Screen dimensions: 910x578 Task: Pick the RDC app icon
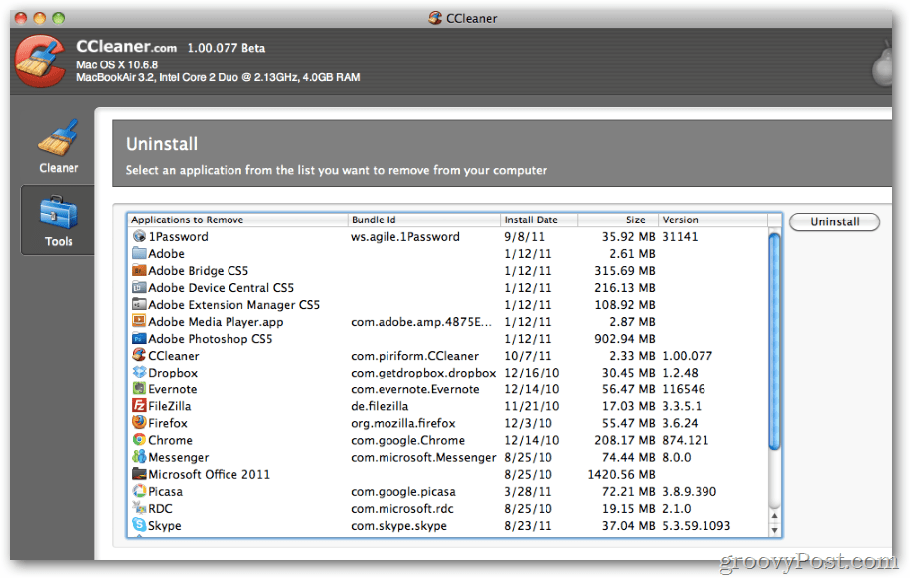tap(139, 508)
